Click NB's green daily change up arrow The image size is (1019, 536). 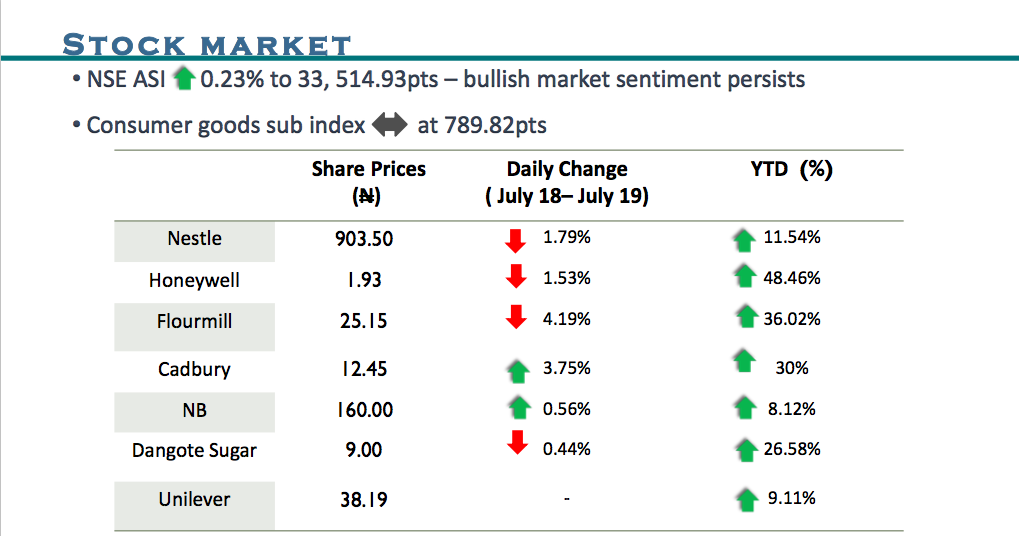pyautogui.click(x=518, y=408)
